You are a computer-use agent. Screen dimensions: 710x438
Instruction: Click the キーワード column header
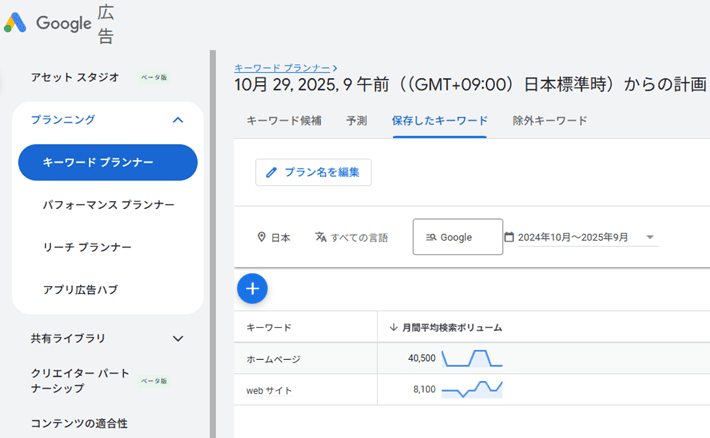269,327
